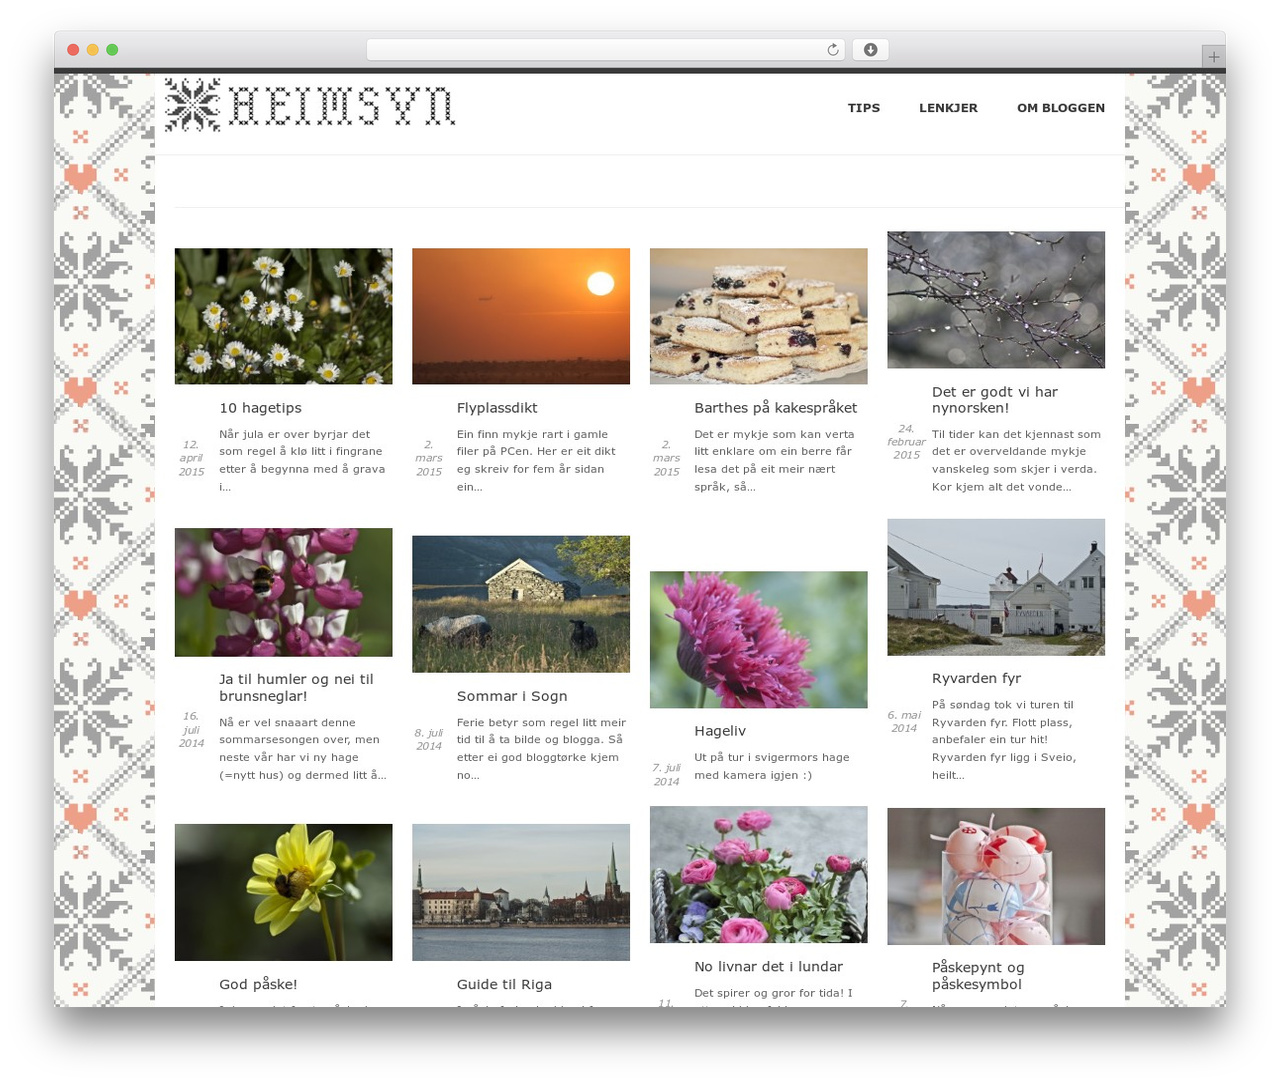Open "Barthes på kakespråket" post
Viewport: 1280px width, 1084px height.
tap(776, 408)
